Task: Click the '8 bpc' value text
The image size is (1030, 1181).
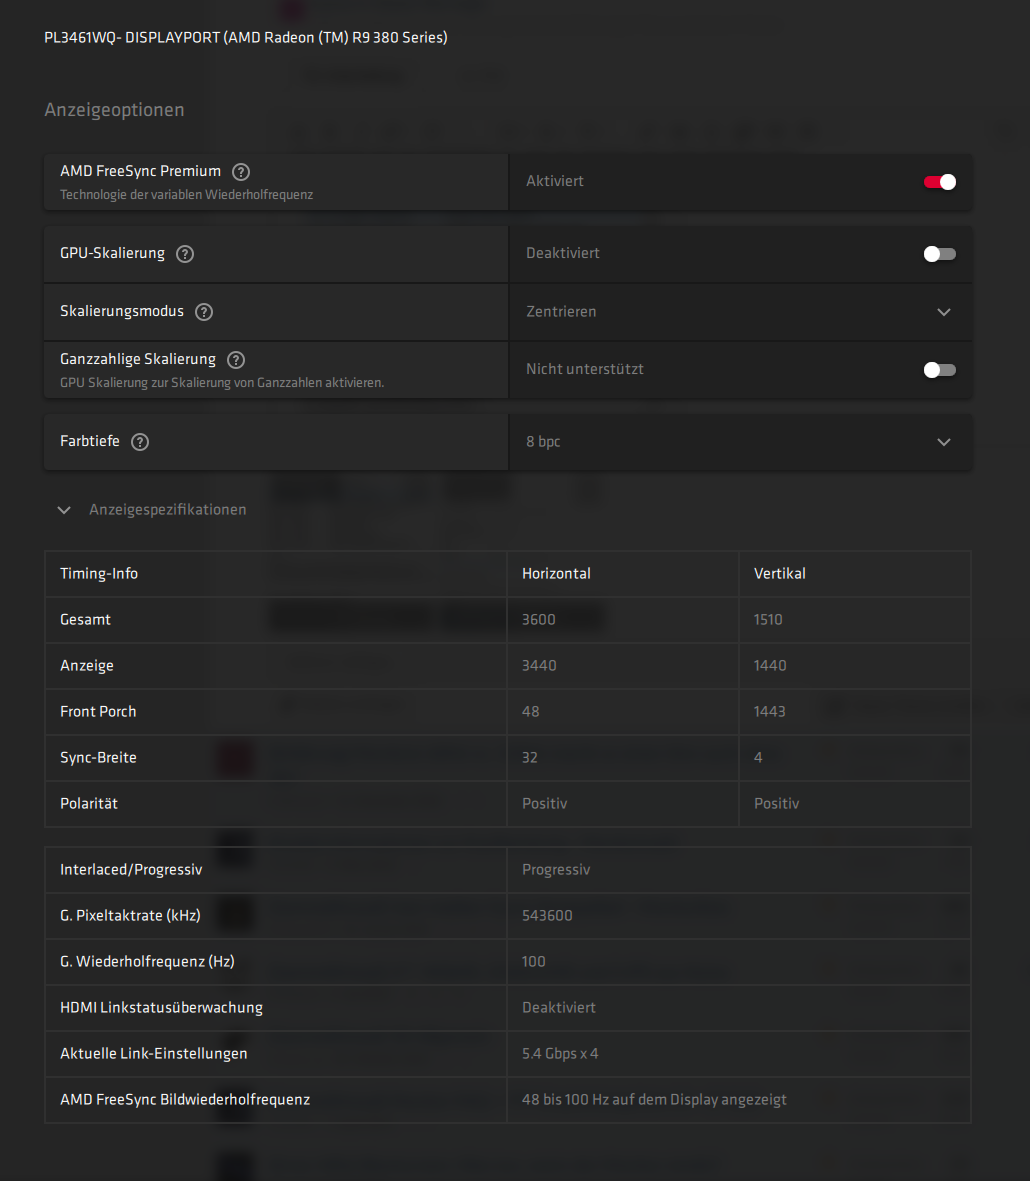Action: pos(543,441)
